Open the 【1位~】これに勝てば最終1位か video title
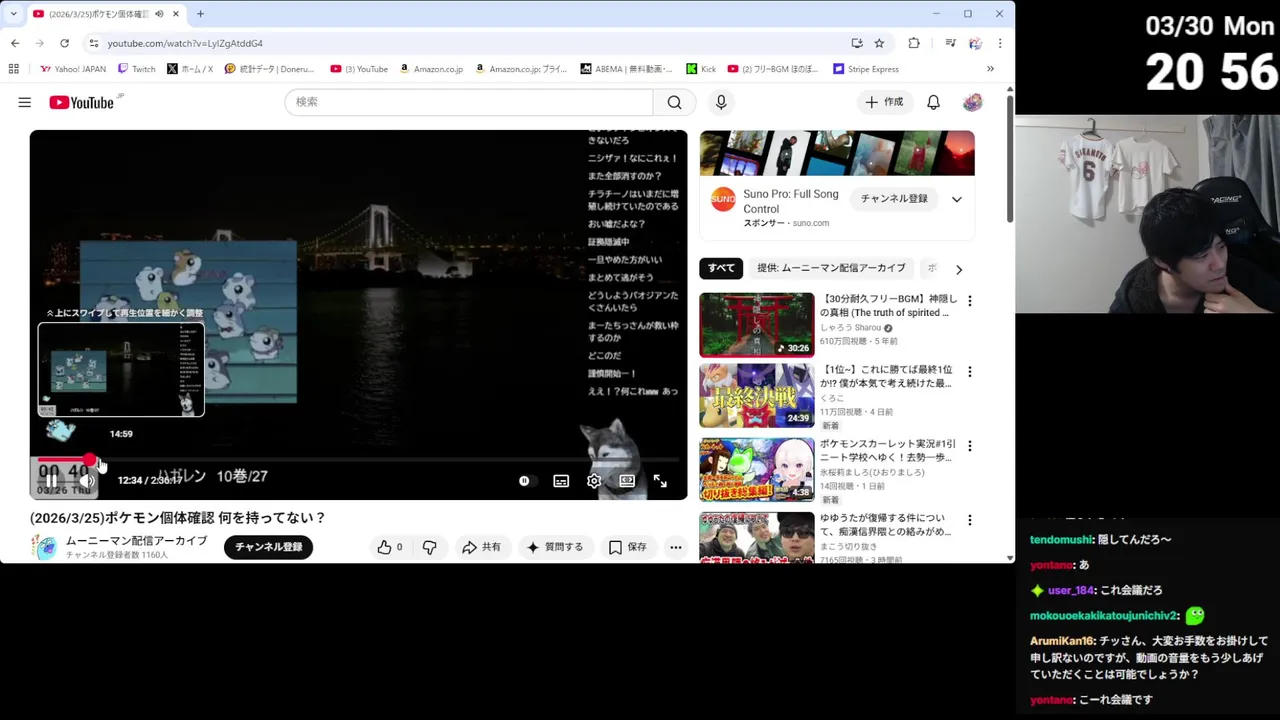1280x720 pixels. [x=888, y=376]
